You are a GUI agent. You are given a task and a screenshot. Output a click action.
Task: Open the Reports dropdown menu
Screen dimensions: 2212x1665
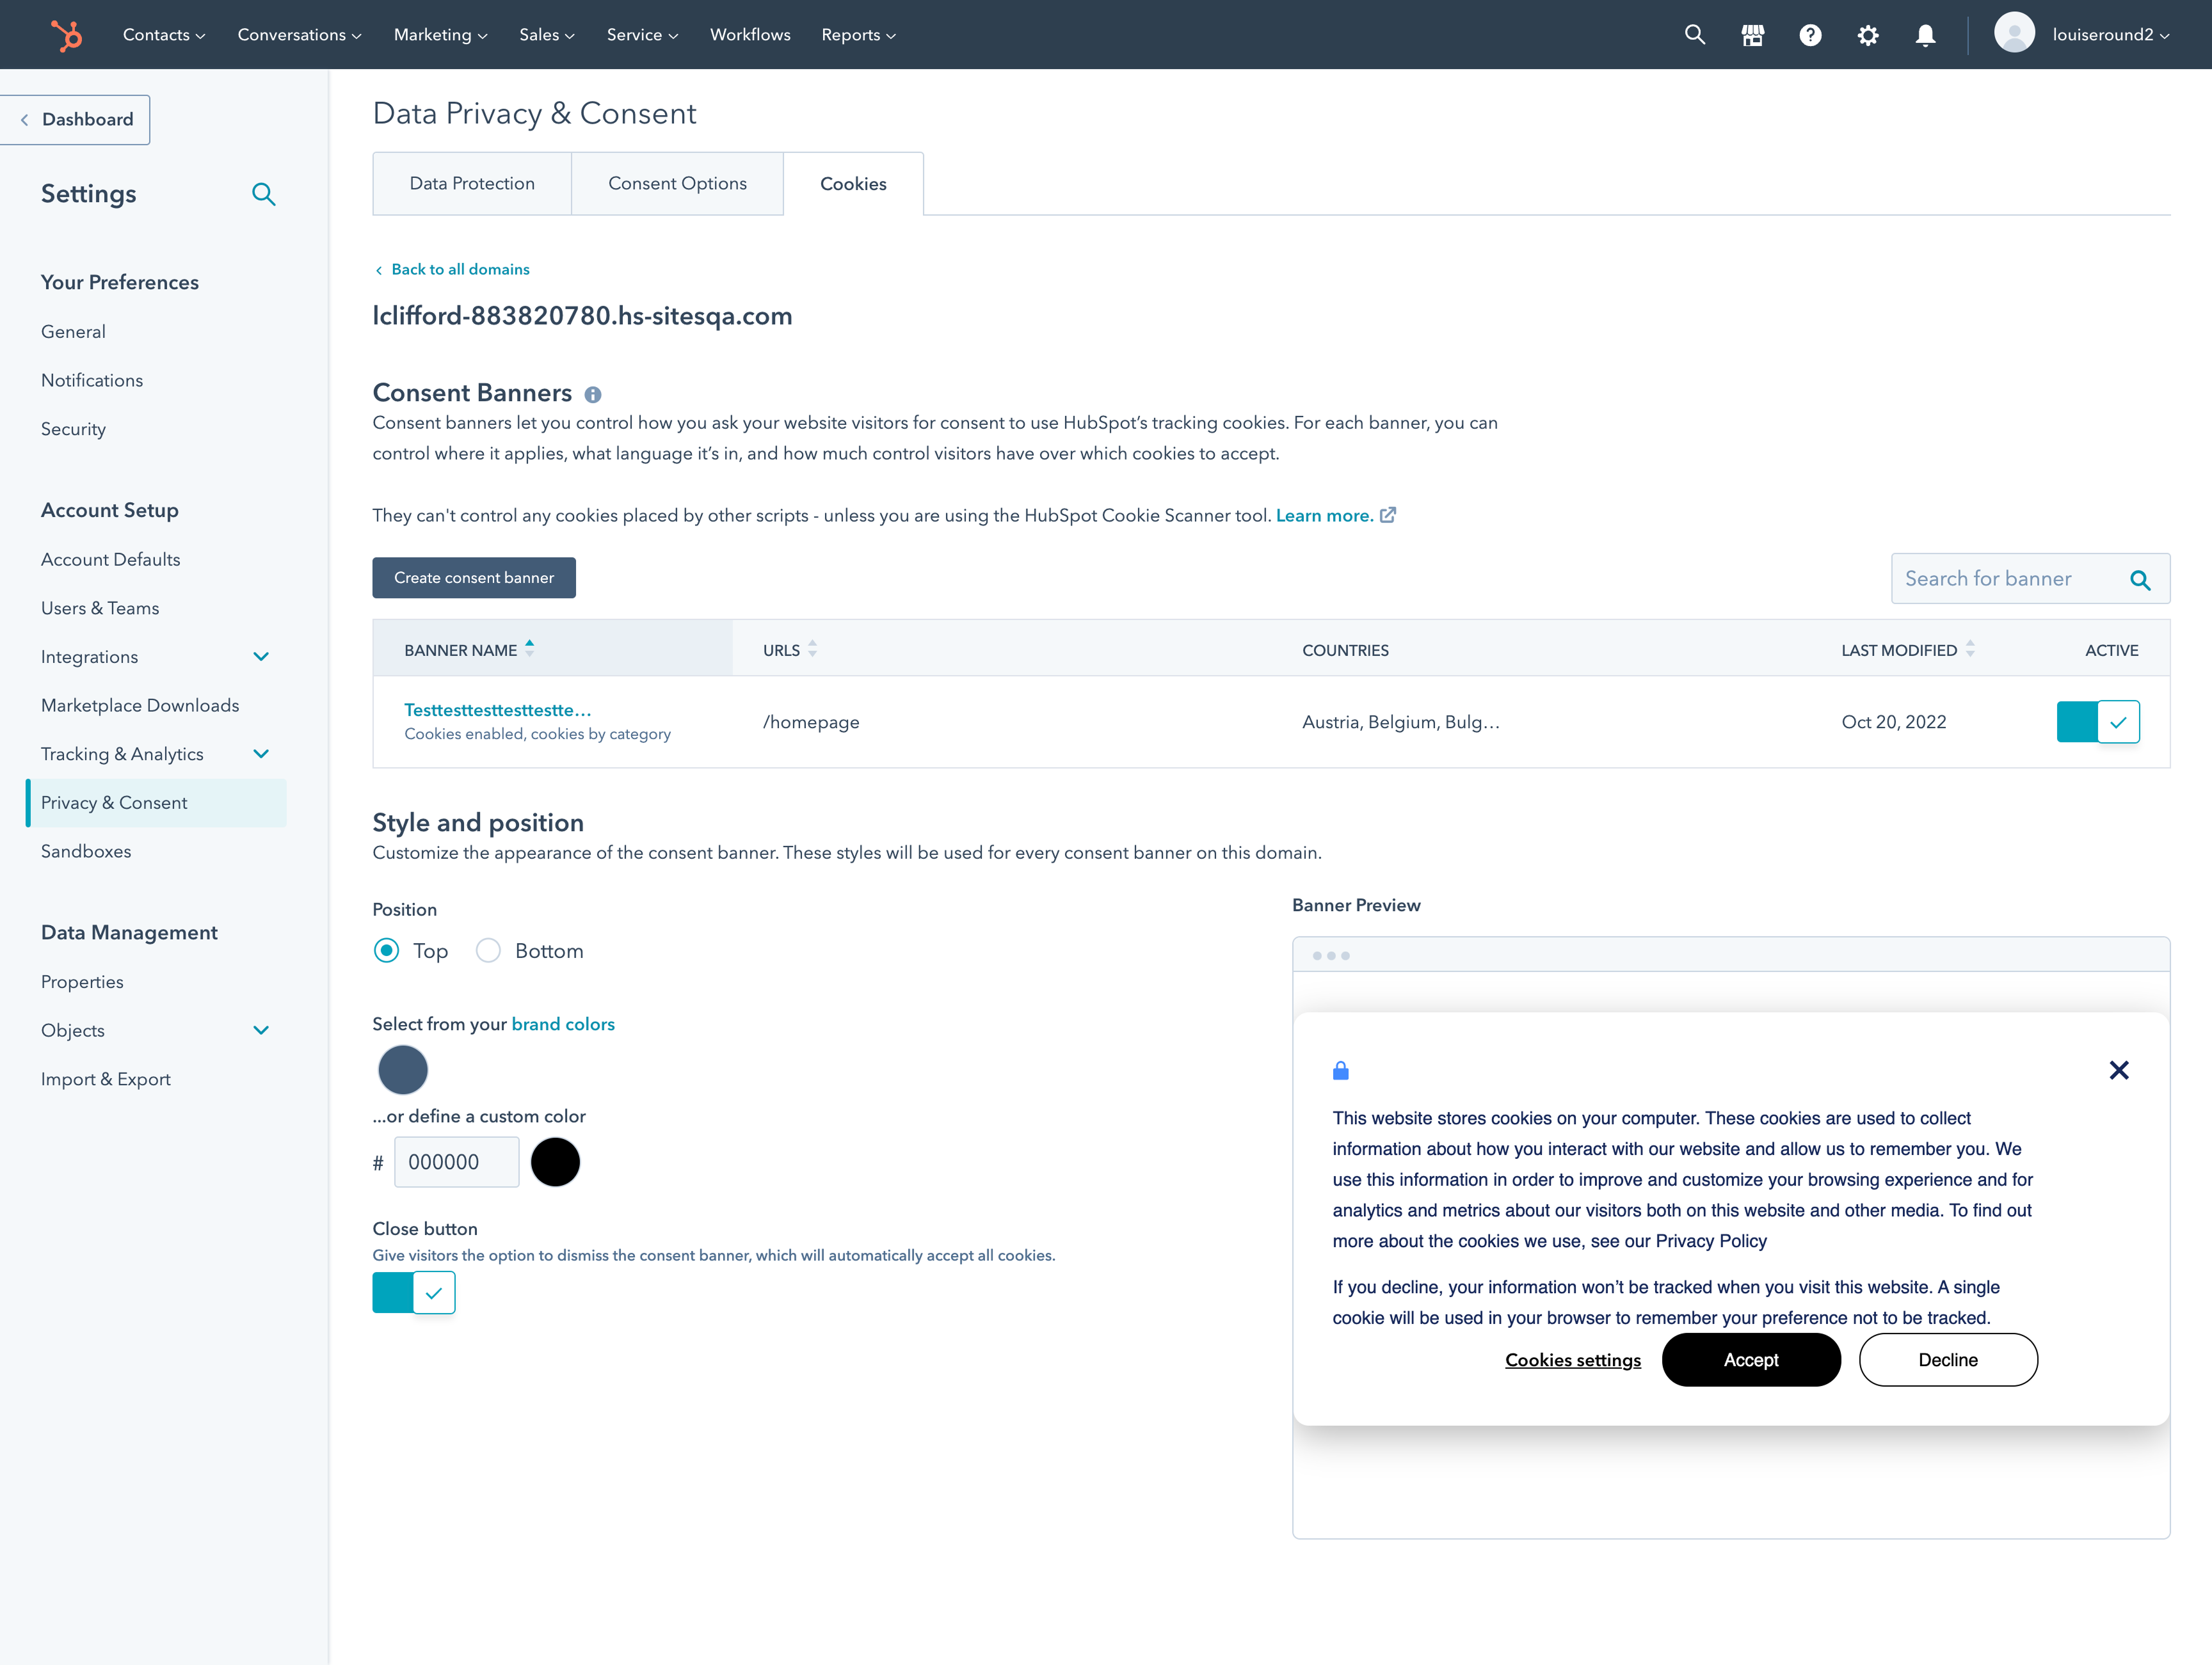point(859,35)
